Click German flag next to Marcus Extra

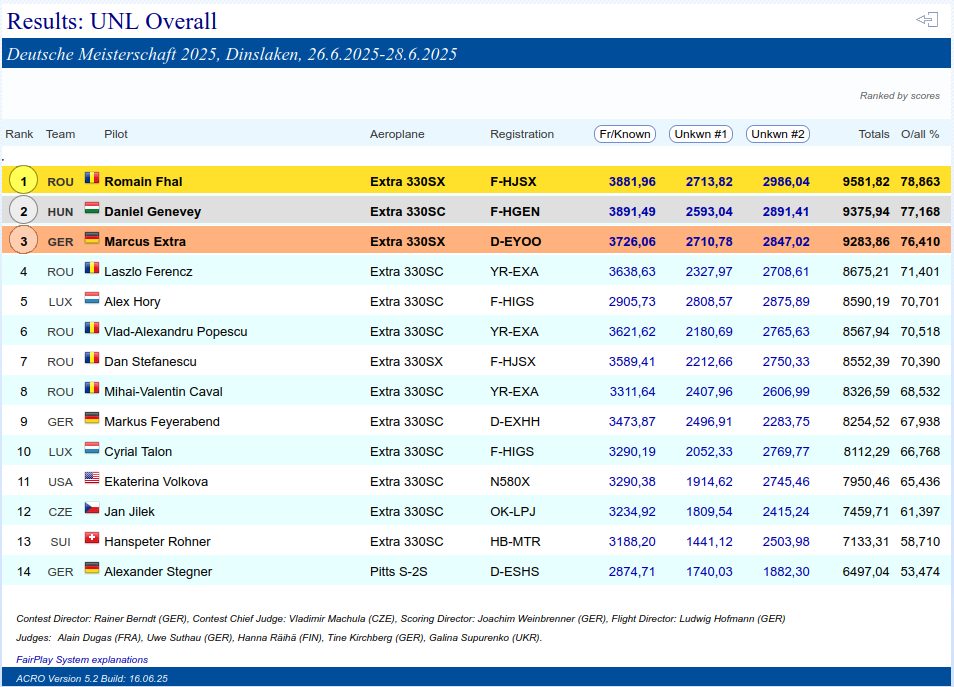point(92,238)
